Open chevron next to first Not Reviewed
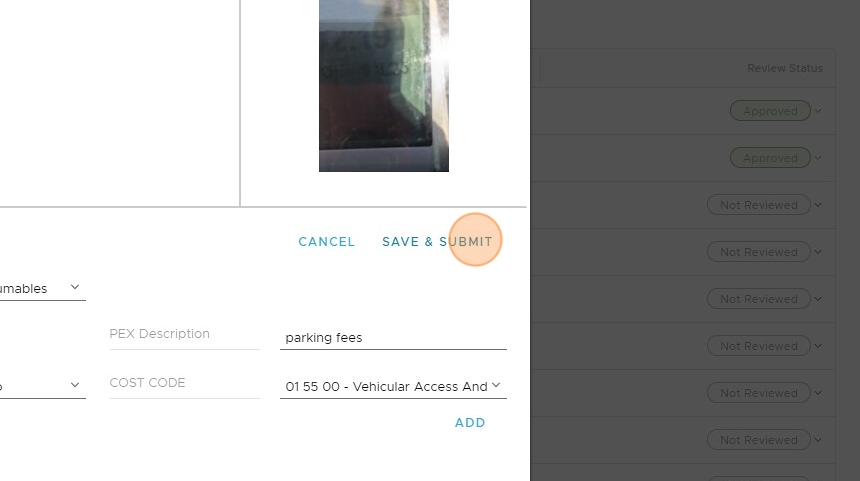Image resolution: width=860 pixels, height=481 pixels. click(x=818, y=205)
